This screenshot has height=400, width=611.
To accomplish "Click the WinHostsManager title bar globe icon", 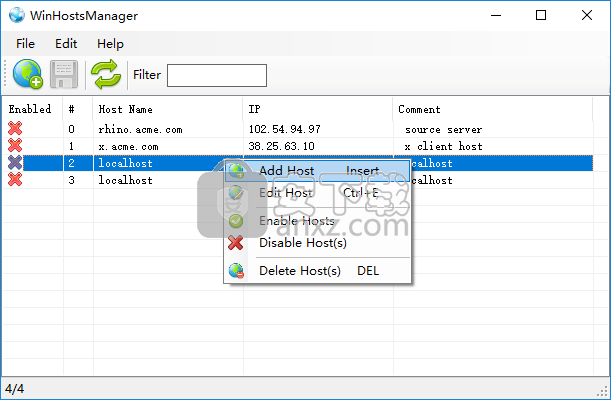I will tap(17, 15).
